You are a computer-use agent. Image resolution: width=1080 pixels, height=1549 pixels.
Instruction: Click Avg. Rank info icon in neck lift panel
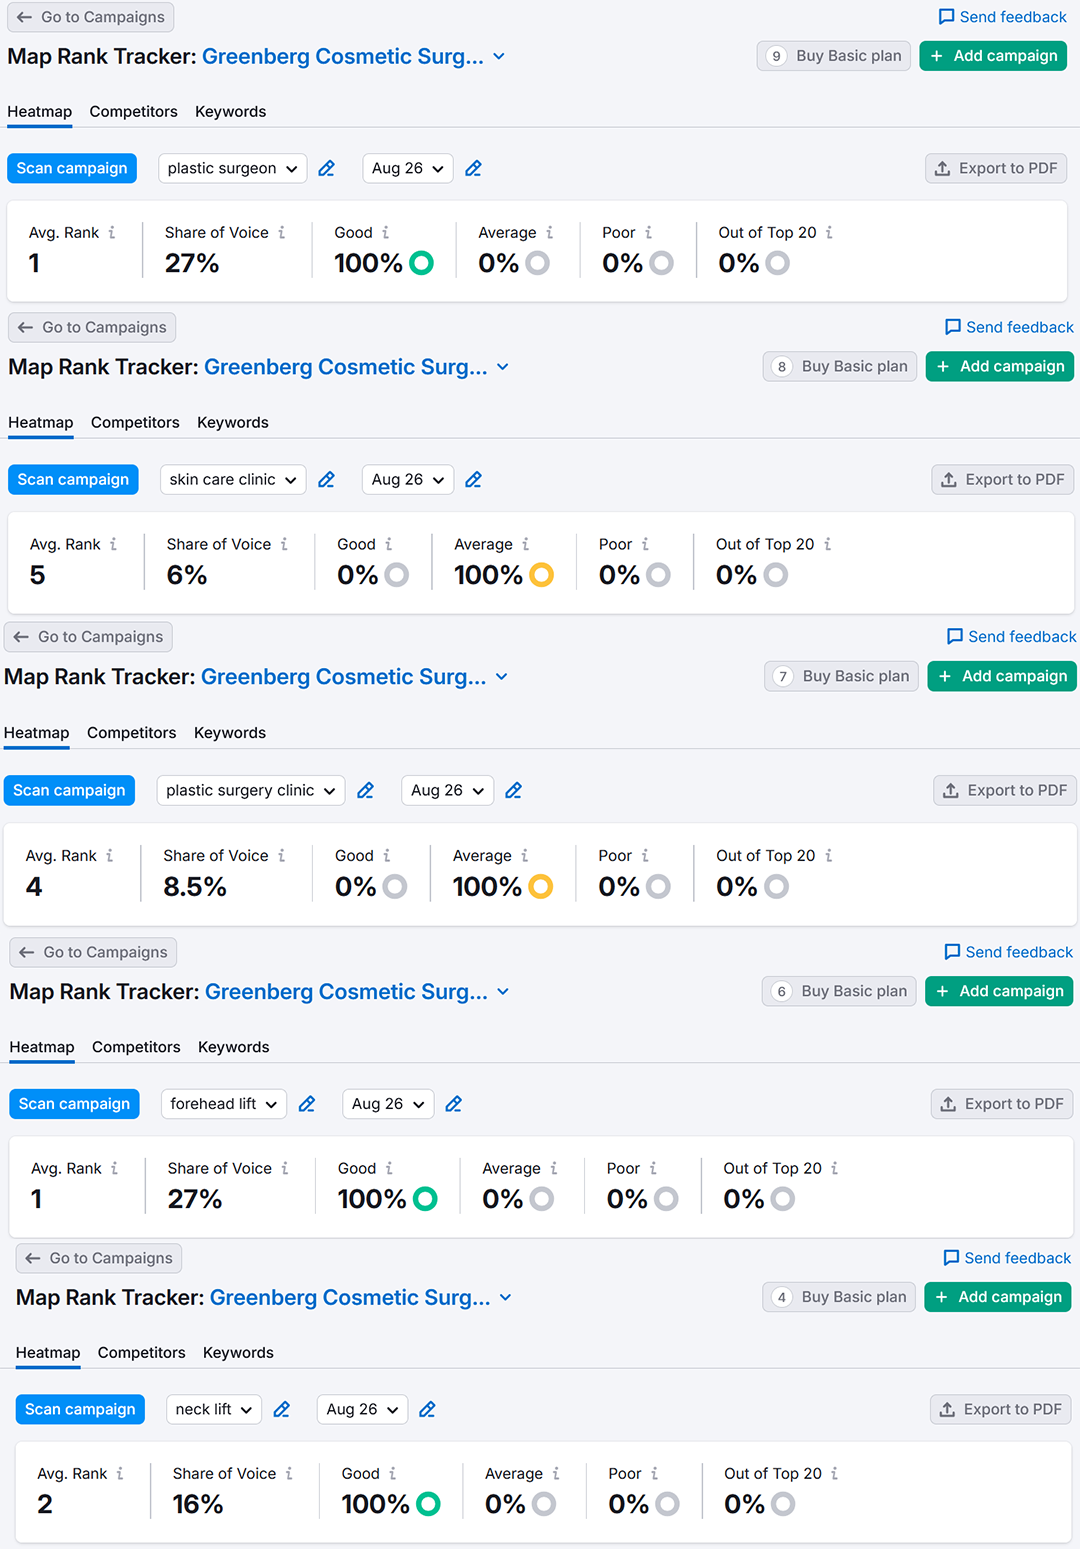click(x=120, y=1474)
